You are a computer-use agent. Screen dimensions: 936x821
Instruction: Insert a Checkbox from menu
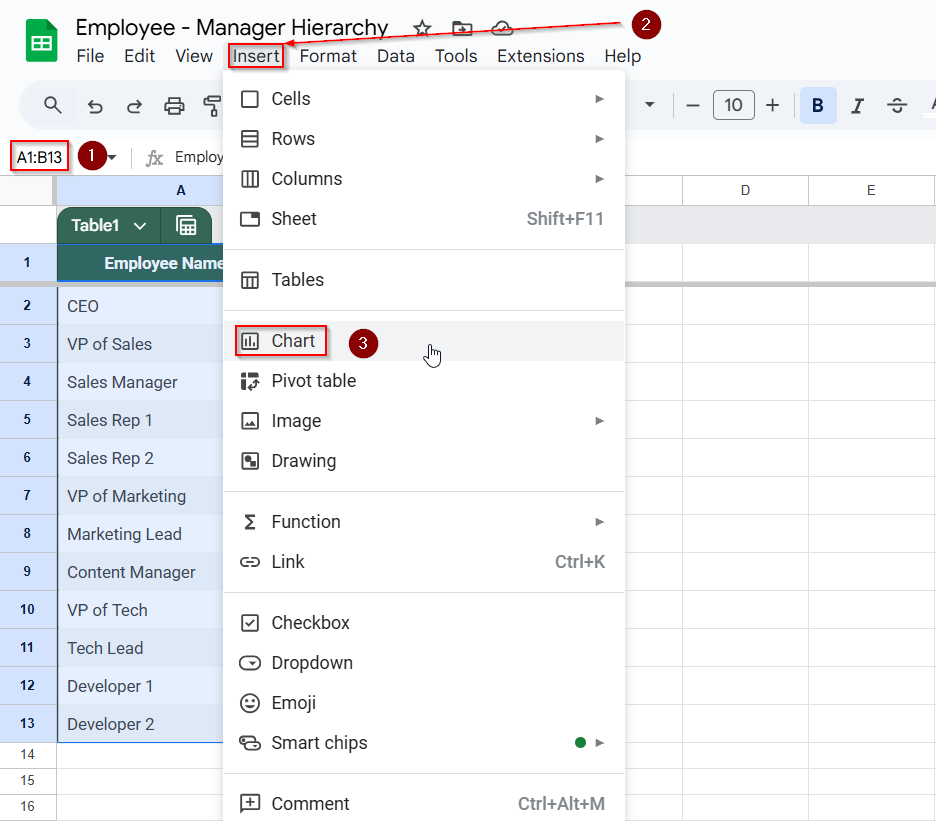click(424, 623)
